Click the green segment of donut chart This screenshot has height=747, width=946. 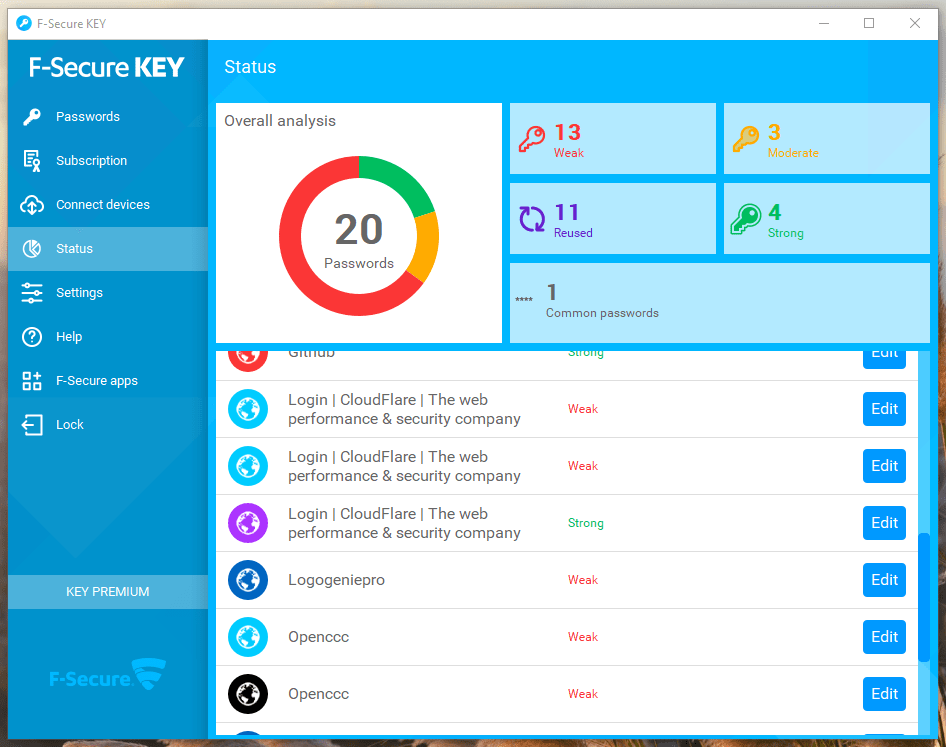click(401, 179)
